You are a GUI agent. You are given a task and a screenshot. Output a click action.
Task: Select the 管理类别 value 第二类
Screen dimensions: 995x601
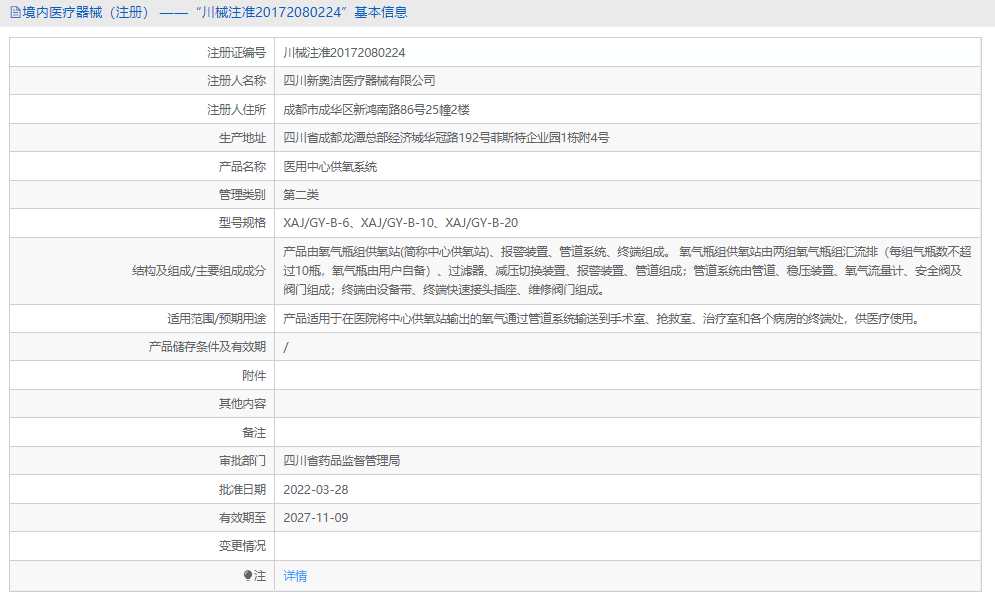point(302,194)
